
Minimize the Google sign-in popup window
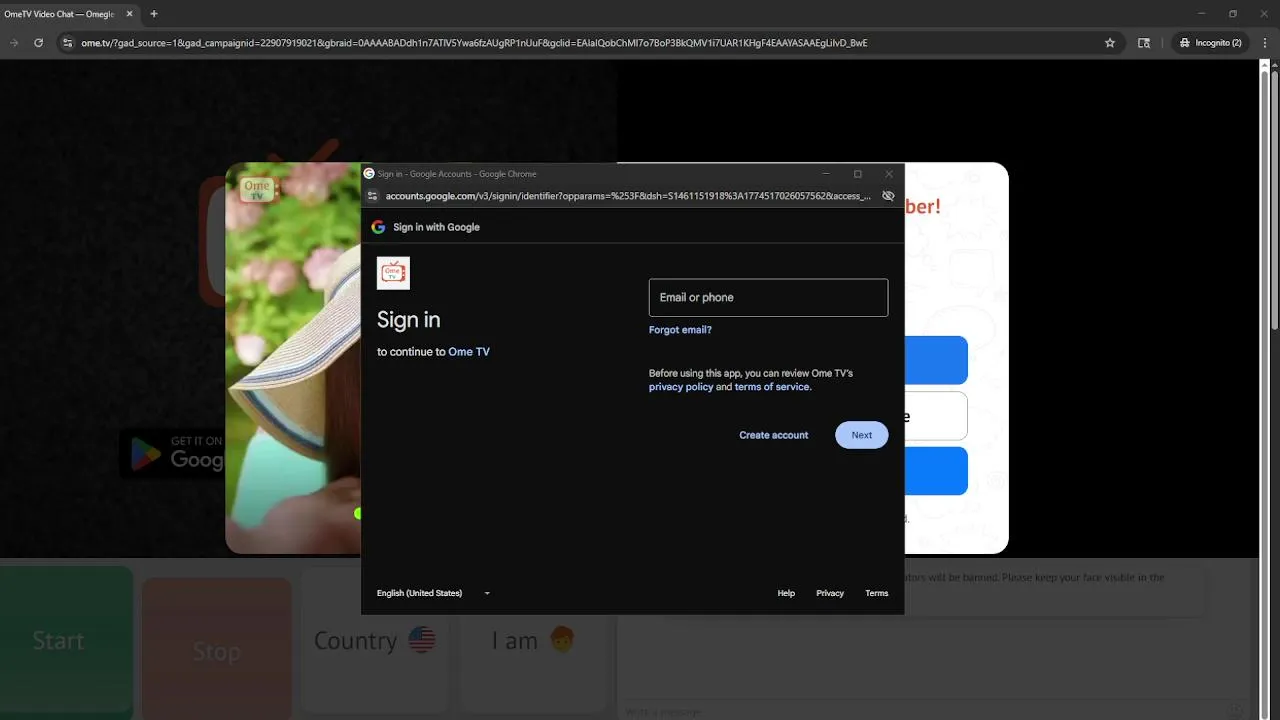(826, 174)
